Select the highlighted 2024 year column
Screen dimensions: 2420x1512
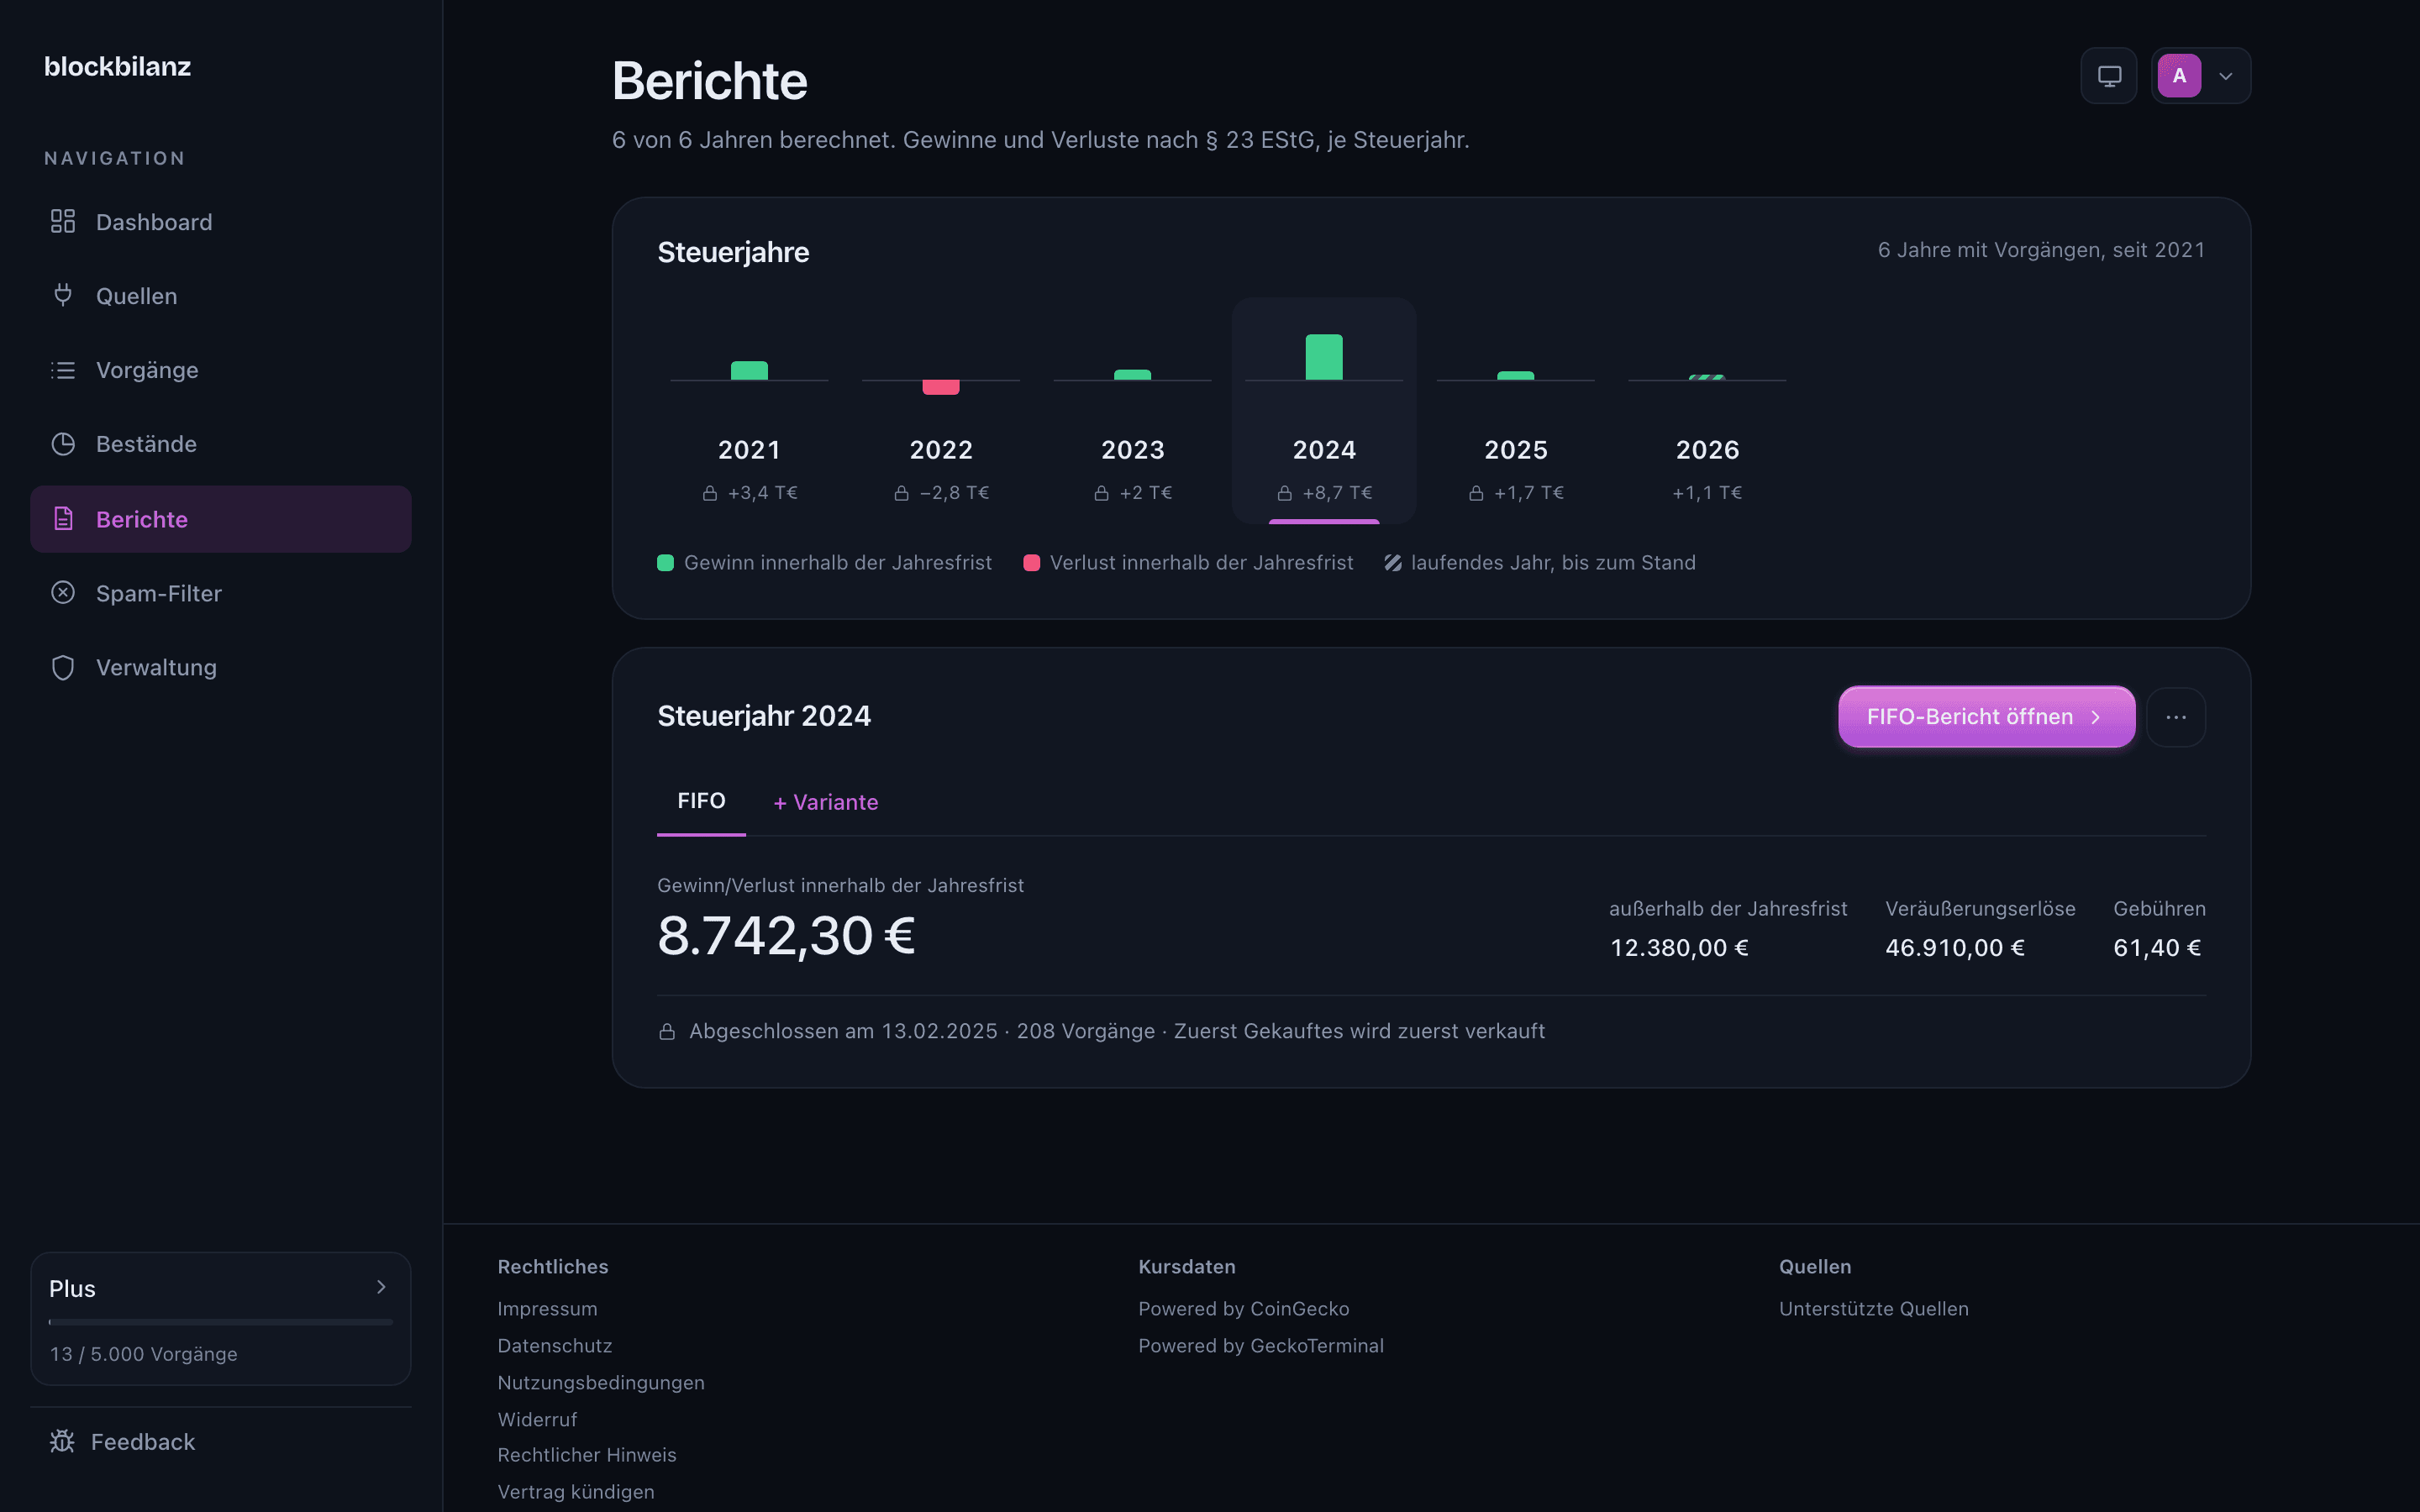click(x=1324, y=410)
